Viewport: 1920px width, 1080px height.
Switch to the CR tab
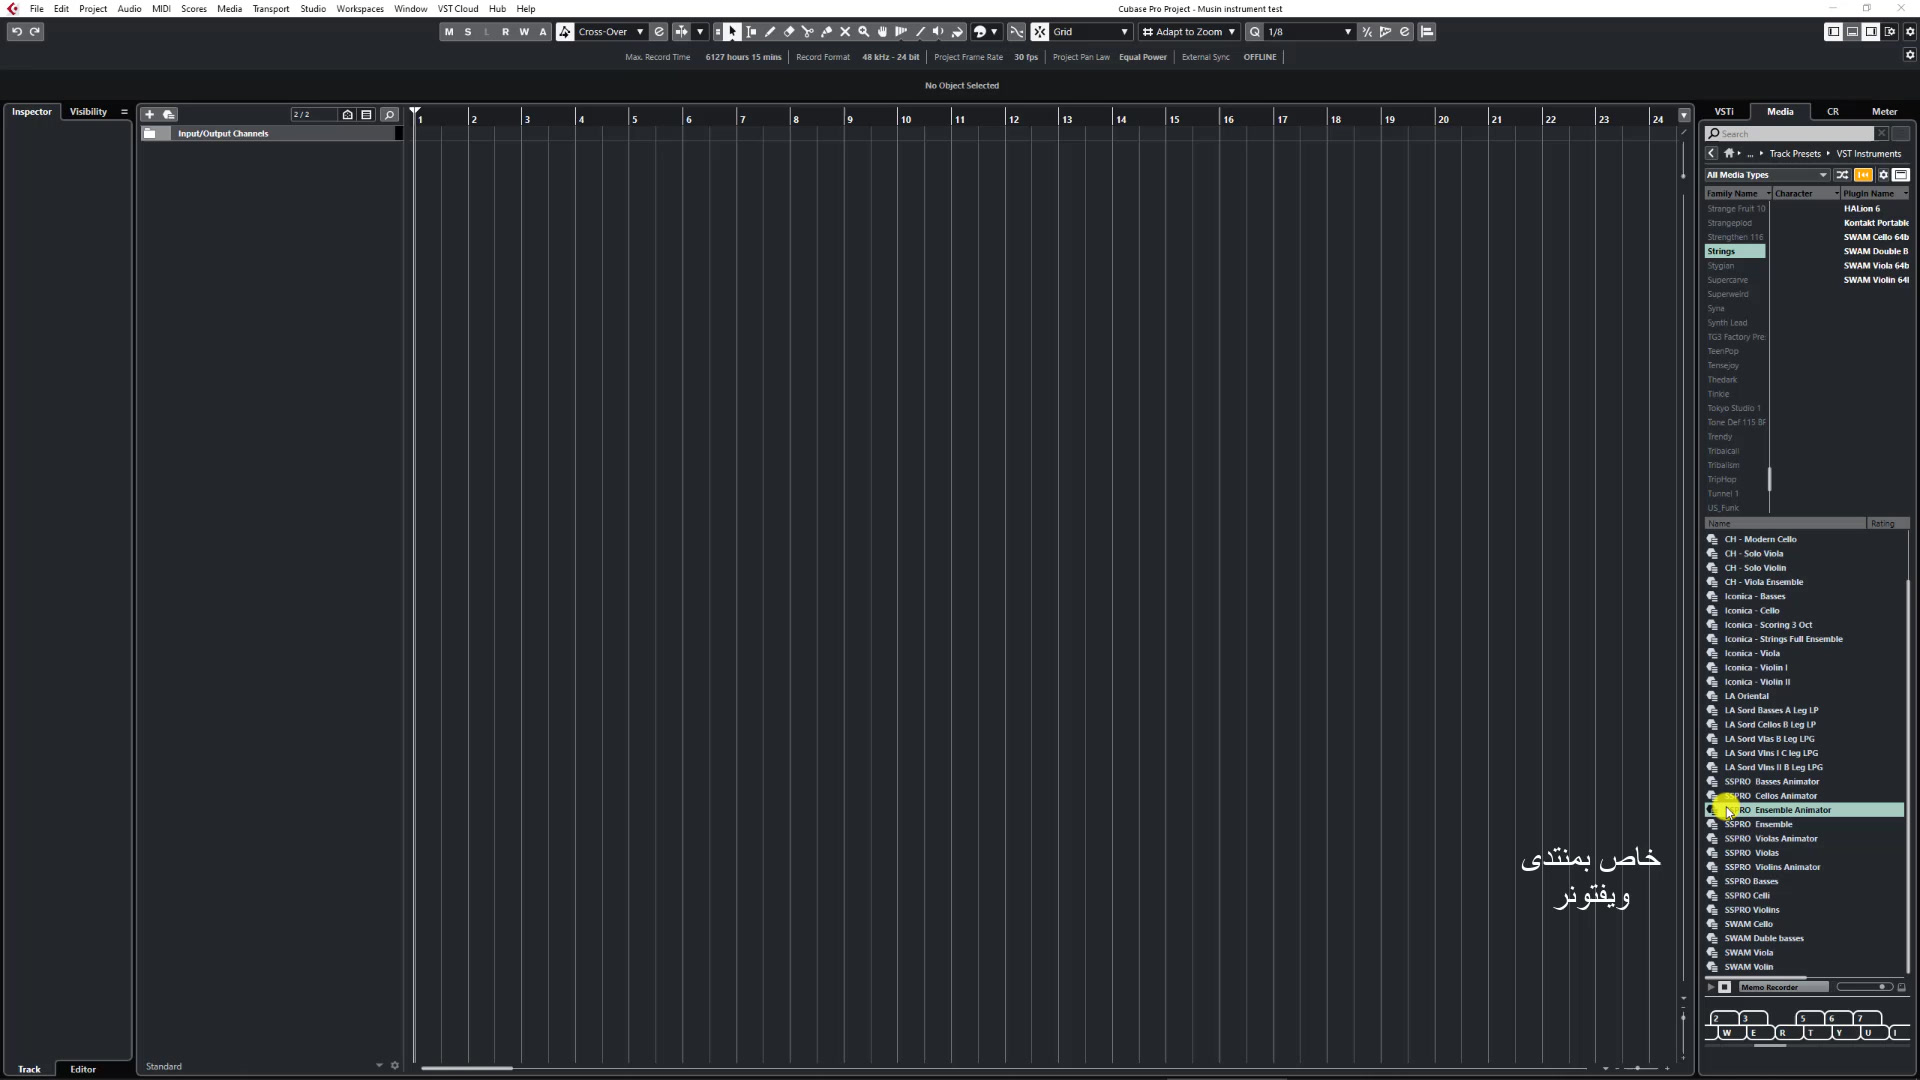click(x=1833, y=112)
